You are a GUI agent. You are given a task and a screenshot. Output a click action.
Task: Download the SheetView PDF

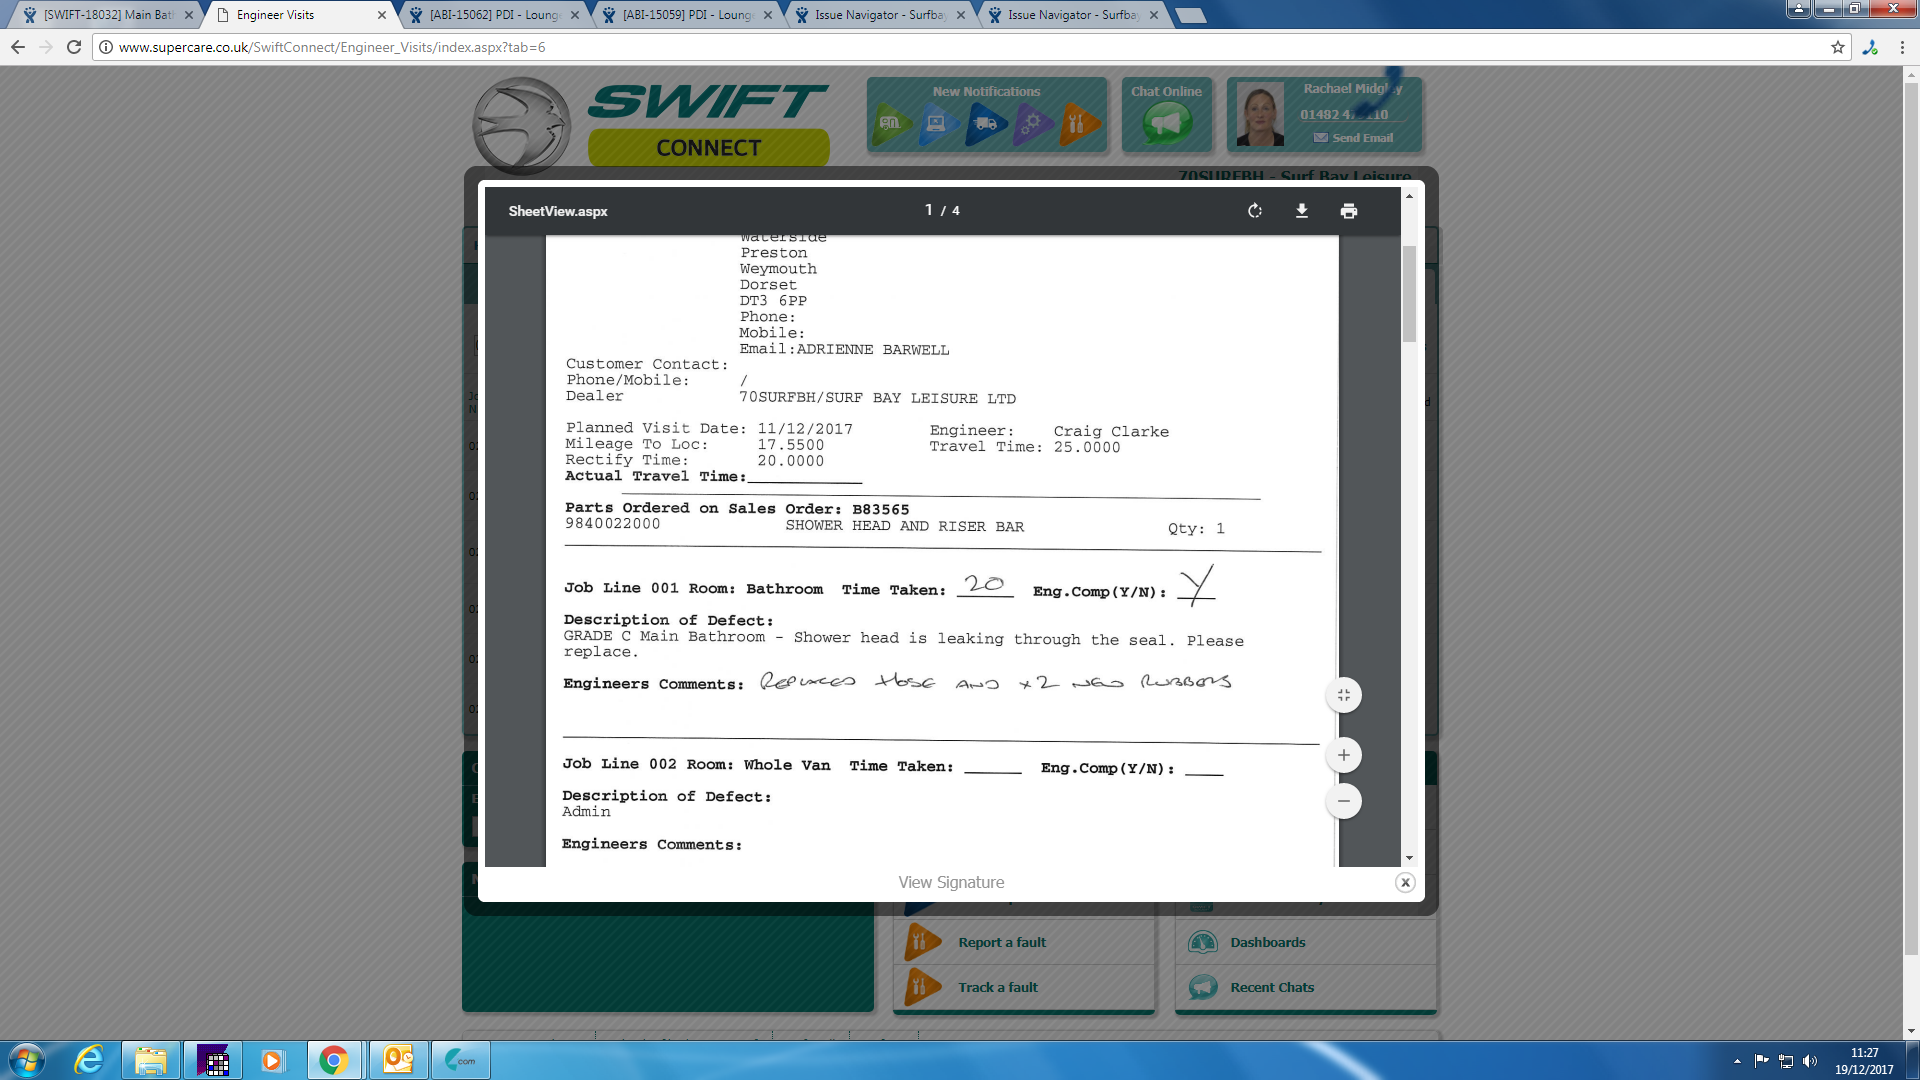1302,211
